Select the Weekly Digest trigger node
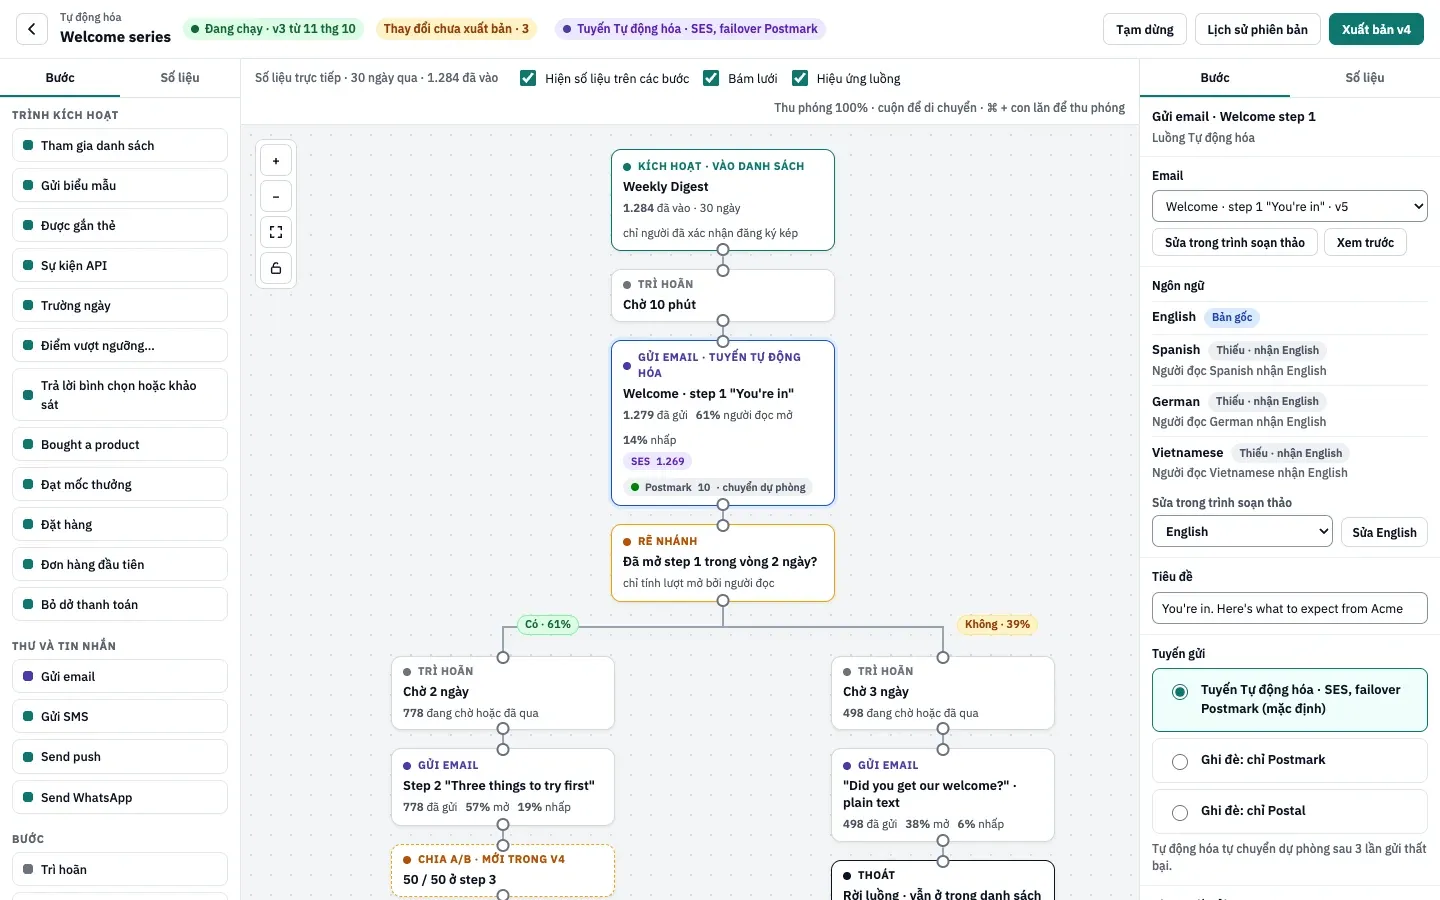 click(x=723, y=200)
